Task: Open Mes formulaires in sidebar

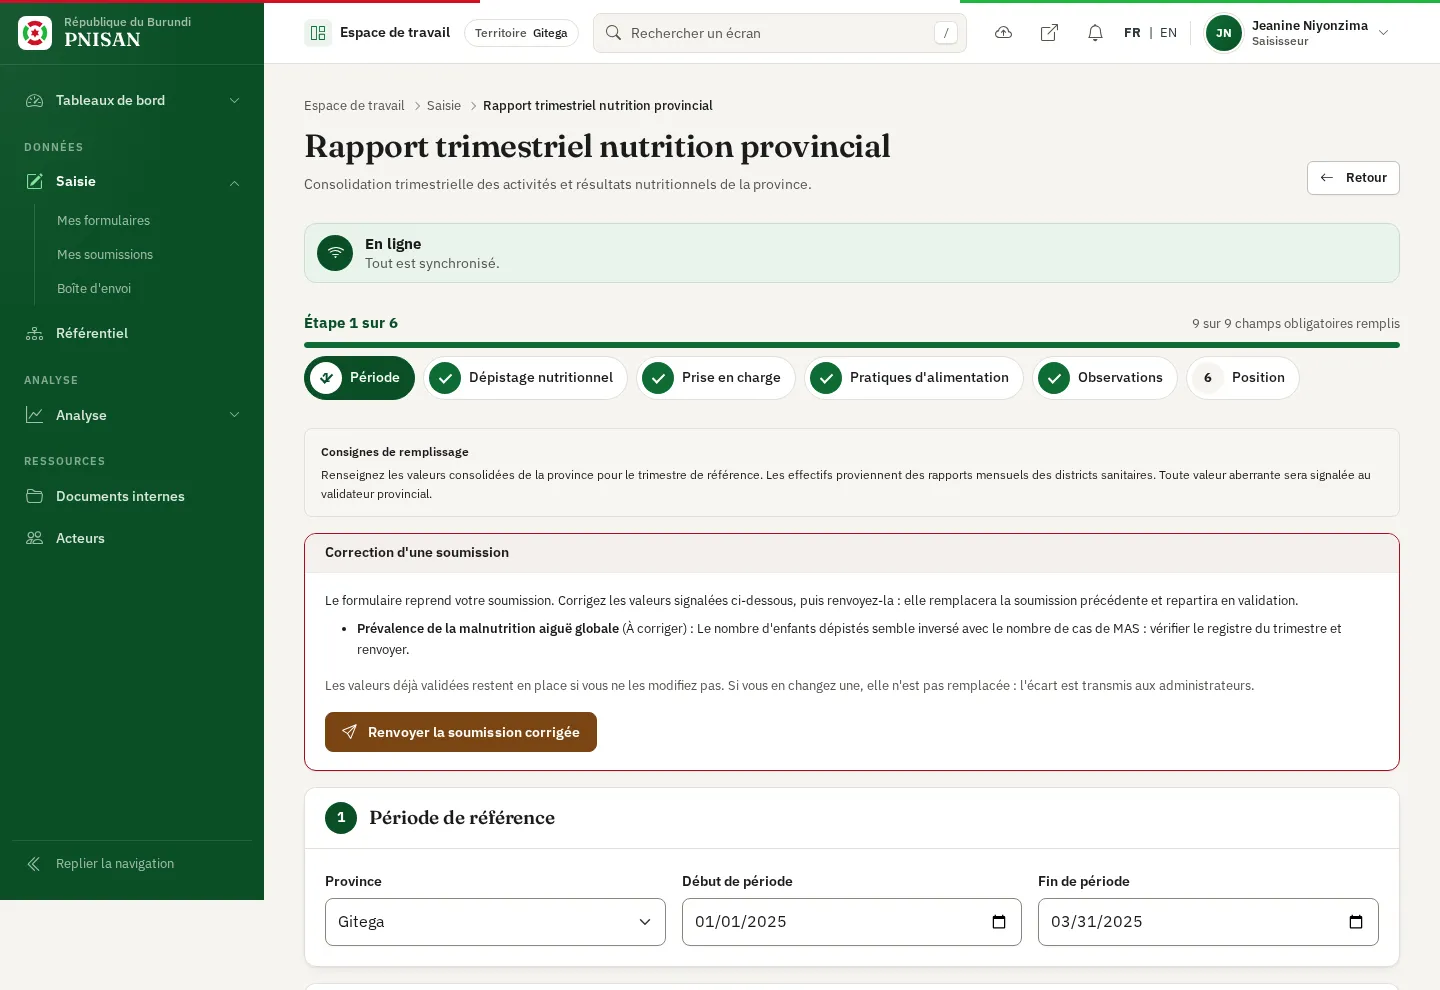Action: (103, 220)
